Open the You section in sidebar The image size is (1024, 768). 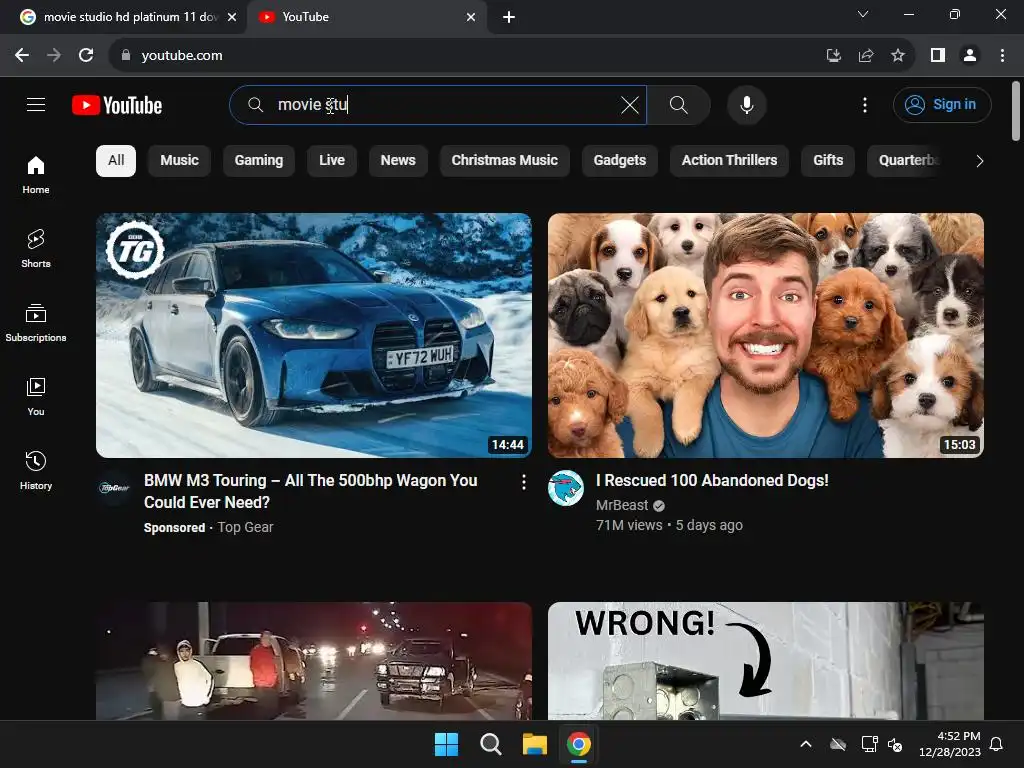click(36, 396)
